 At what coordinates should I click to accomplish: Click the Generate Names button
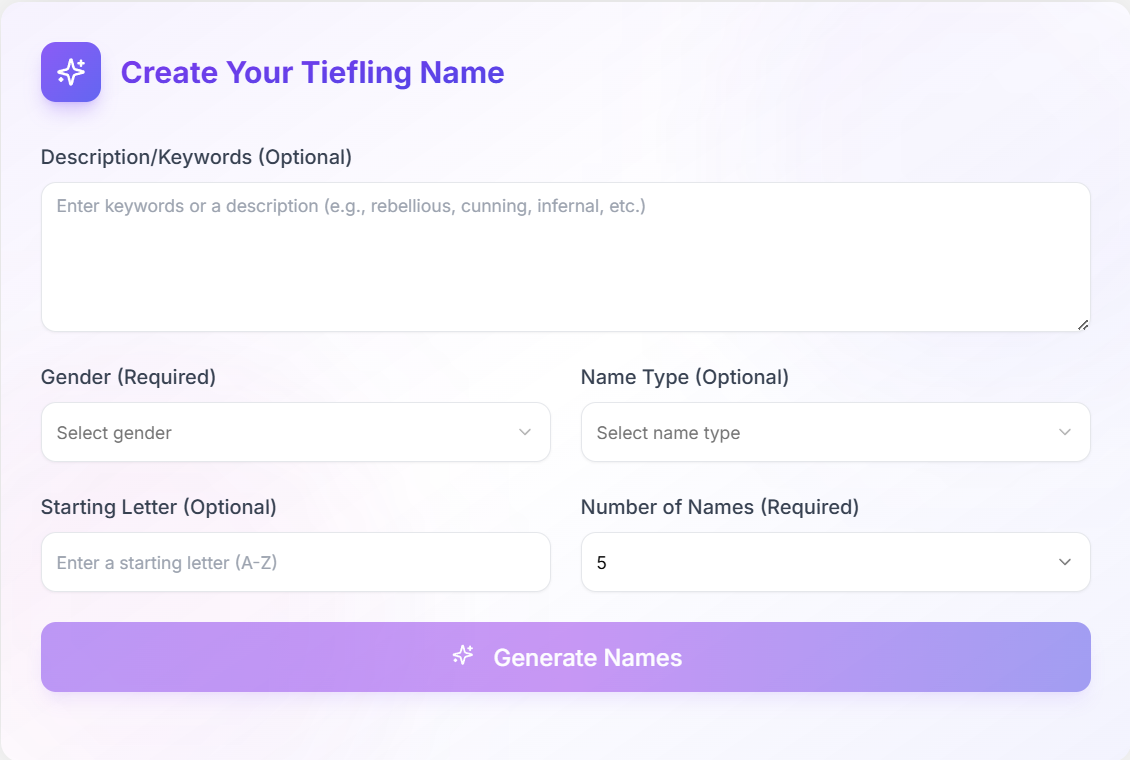click(x=566, y=657)
